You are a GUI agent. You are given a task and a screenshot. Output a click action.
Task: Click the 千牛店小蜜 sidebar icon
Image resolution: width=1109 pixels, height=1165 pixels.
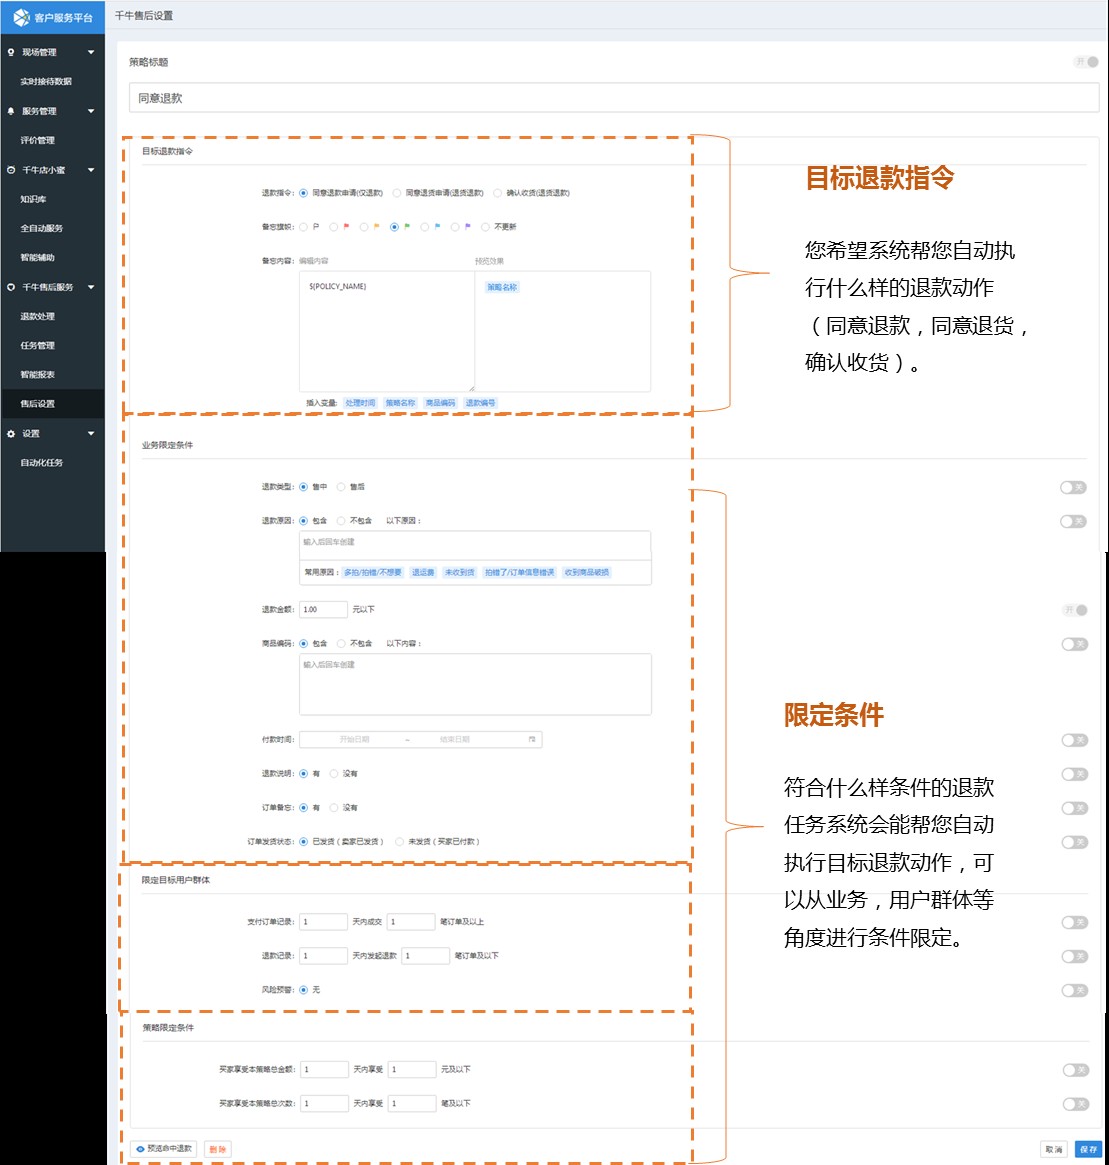[x=11, y=169]
